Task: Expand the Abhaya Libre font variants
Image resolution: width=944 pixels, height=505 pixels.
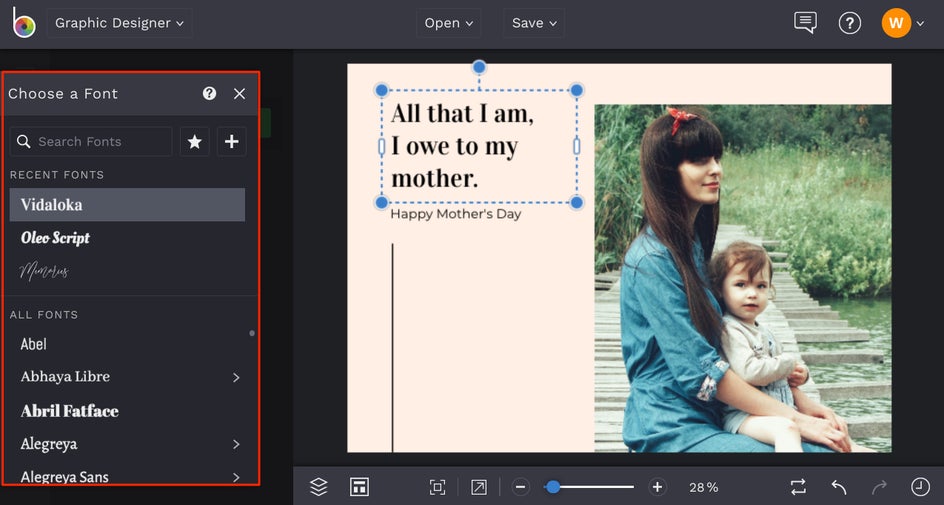Action: (x=236, y=377)
